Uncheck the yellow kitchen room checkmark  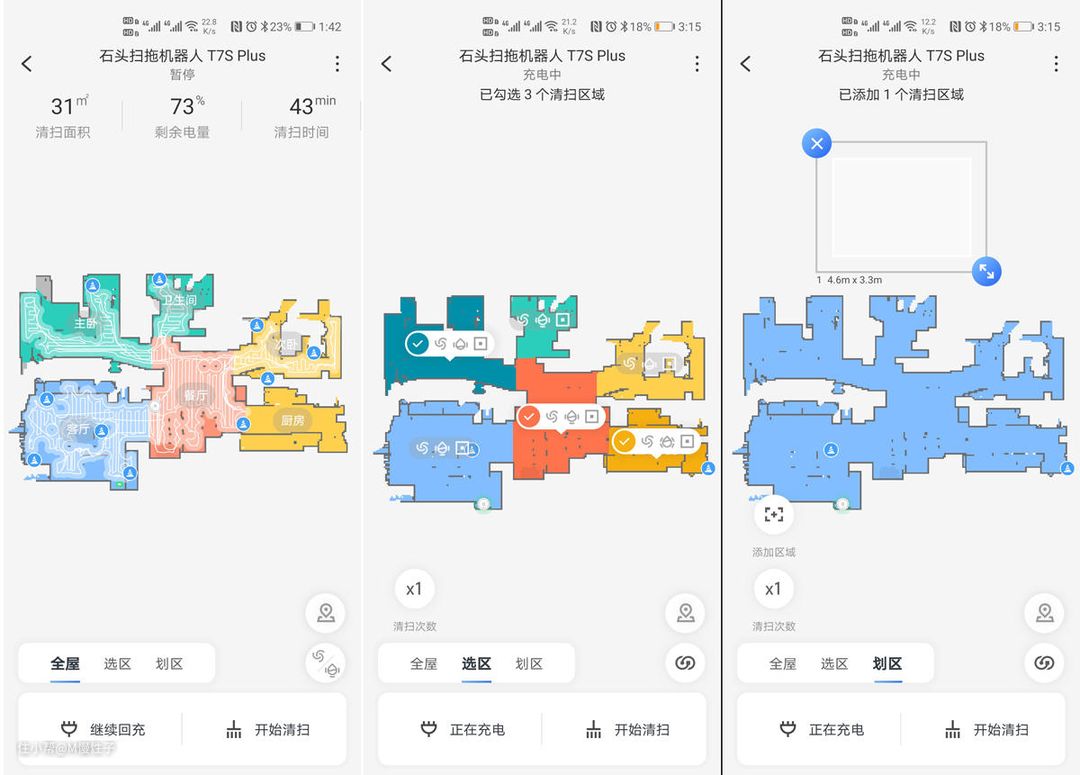pyautogui.click(x=624, y=441)
